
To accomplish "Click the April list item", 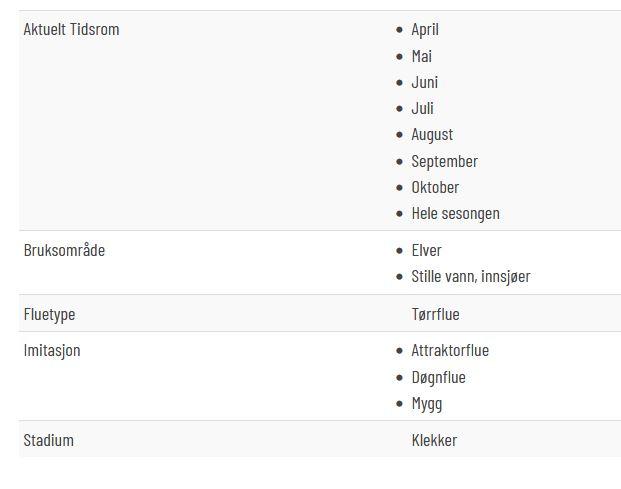I will tap(425, 30).
